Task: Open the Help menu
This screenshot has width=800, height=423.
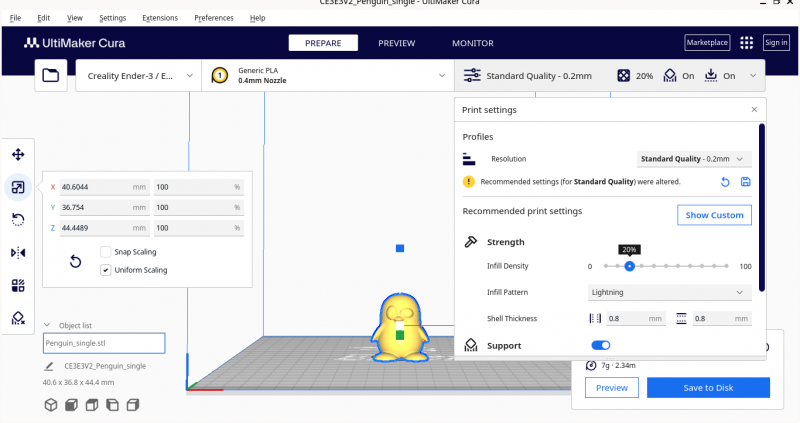Action: (257, 18)
